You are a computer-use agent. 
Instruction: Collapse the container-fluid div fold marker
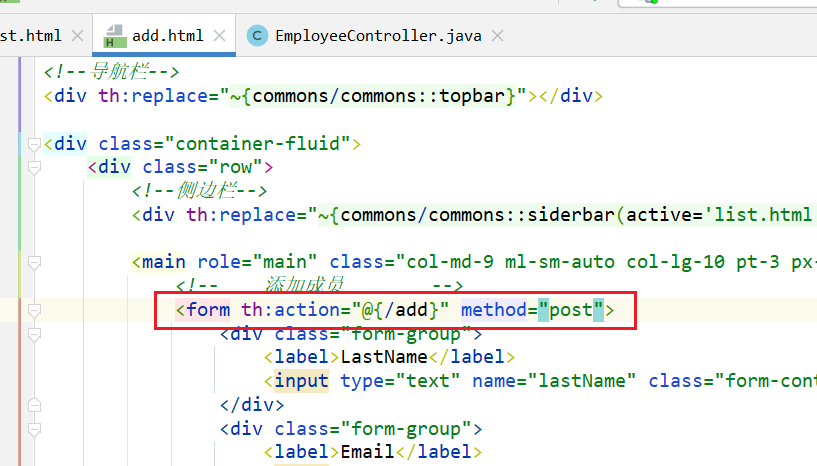click(x=35, y=144)
